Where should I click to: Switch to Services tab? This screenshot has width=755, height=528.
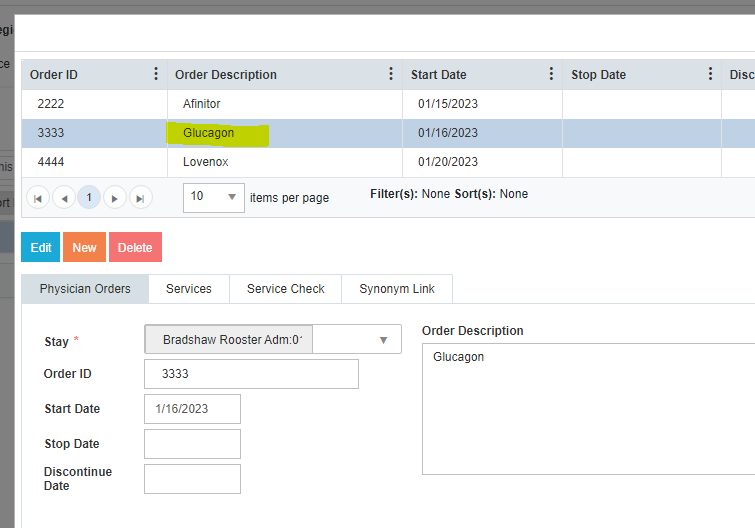(189, 289)
